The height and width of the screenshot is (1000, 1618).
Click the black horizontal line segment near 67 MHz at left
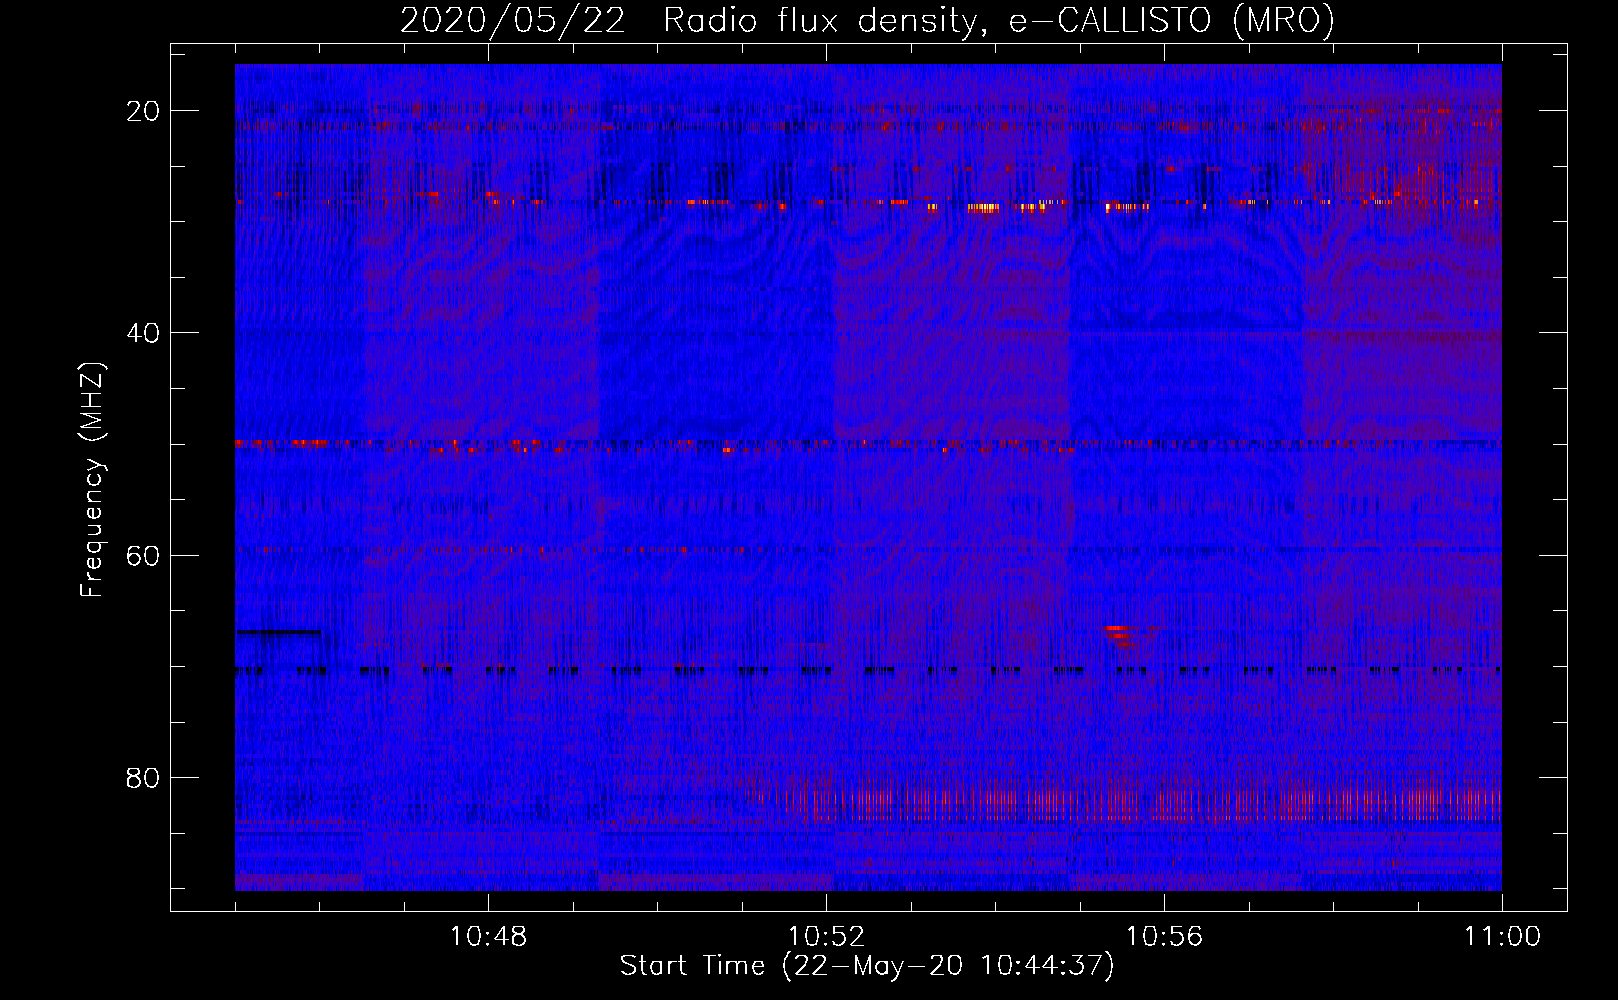279,632
